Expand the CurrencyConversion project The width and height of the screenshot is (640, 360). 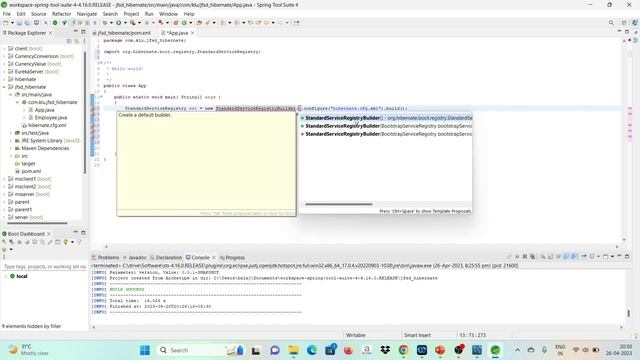(4, 56)
